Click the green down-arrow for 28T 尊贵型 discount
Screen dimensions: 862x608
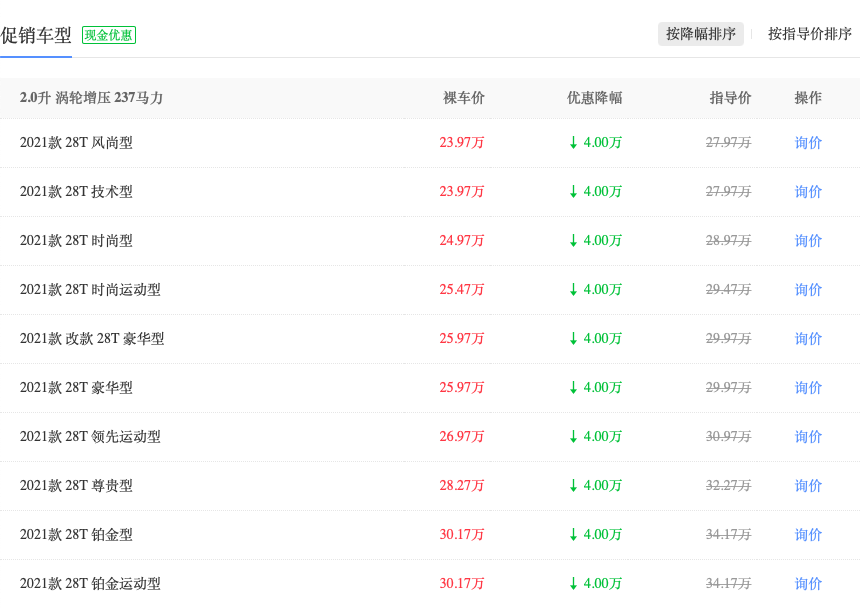tap(573, 486)
